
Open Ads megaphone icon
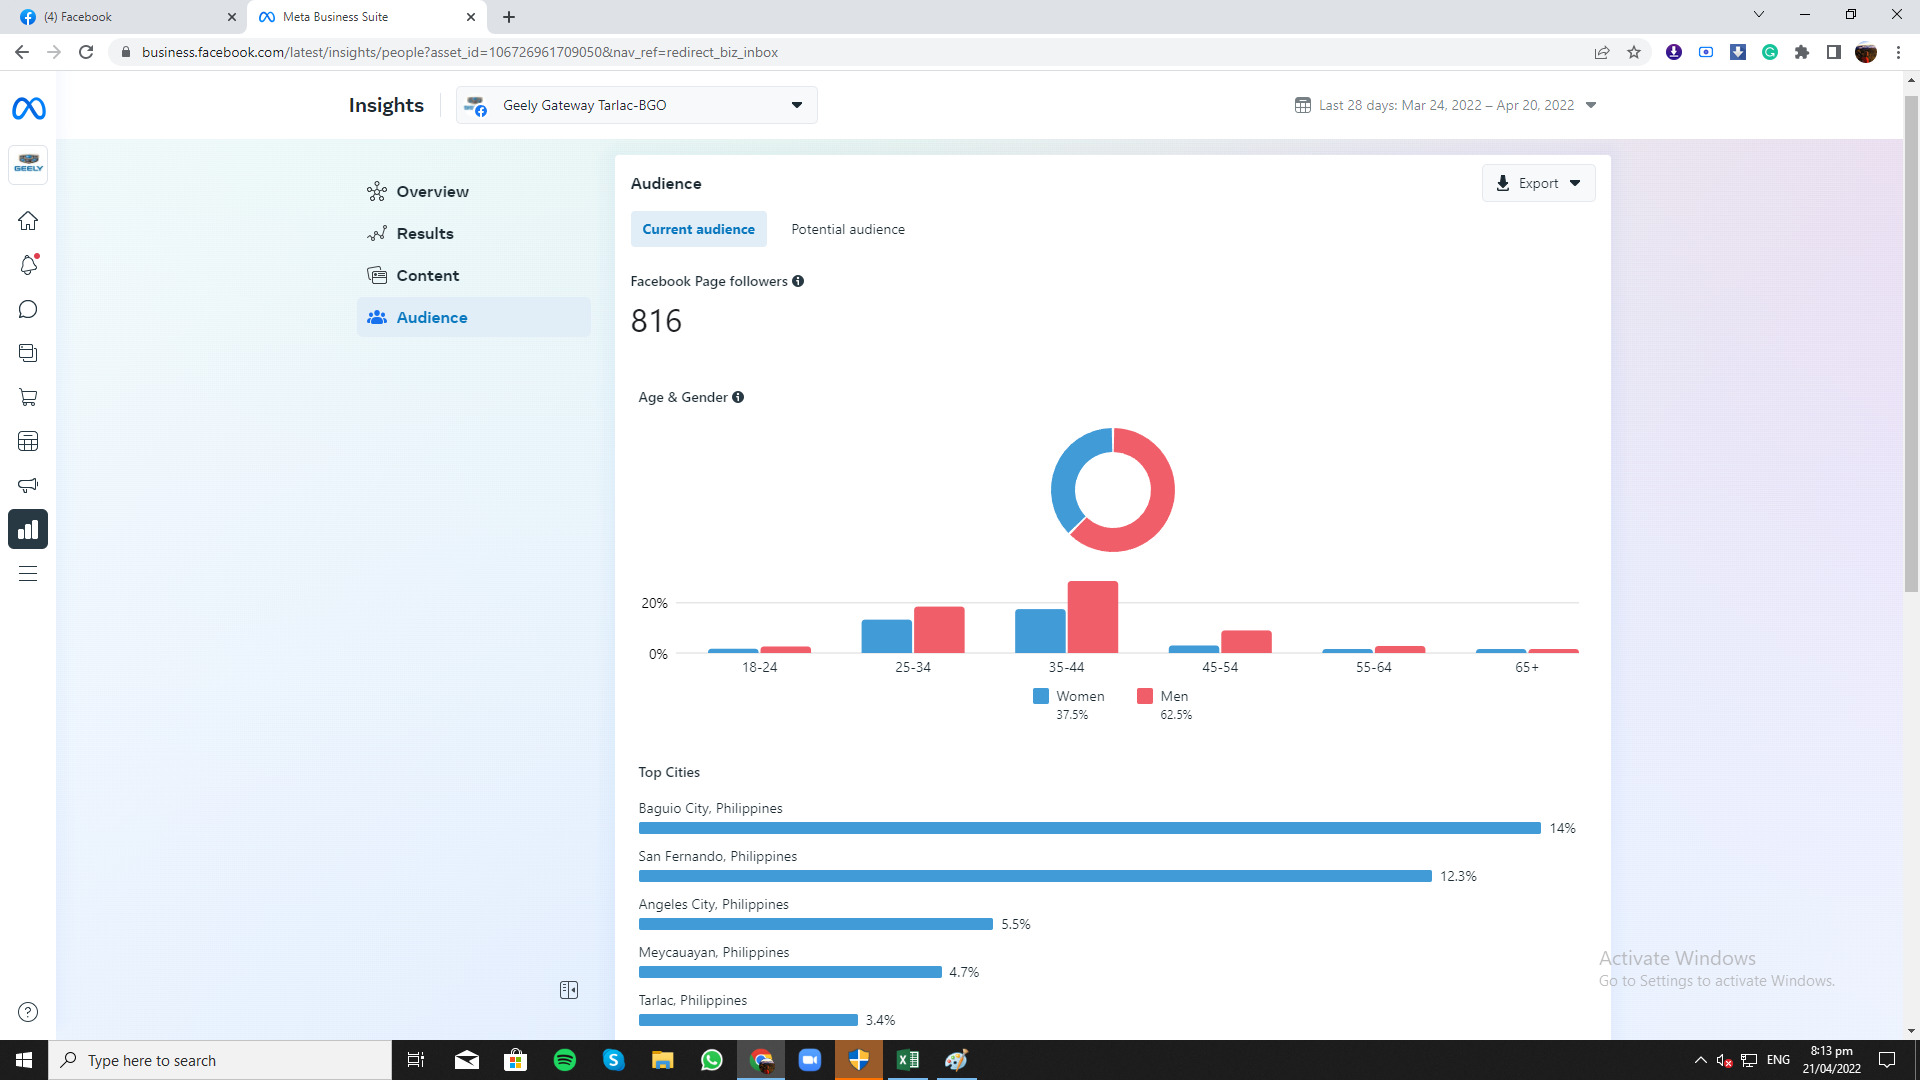pos(28,485)
